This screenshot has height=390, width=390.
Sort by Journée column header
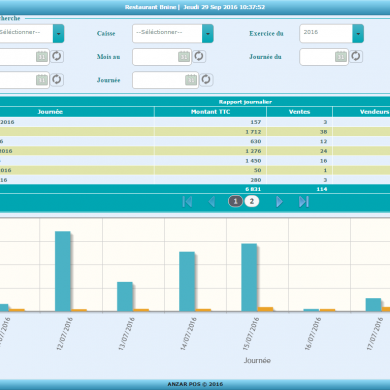pyautogui.click(x=50, y=112)
